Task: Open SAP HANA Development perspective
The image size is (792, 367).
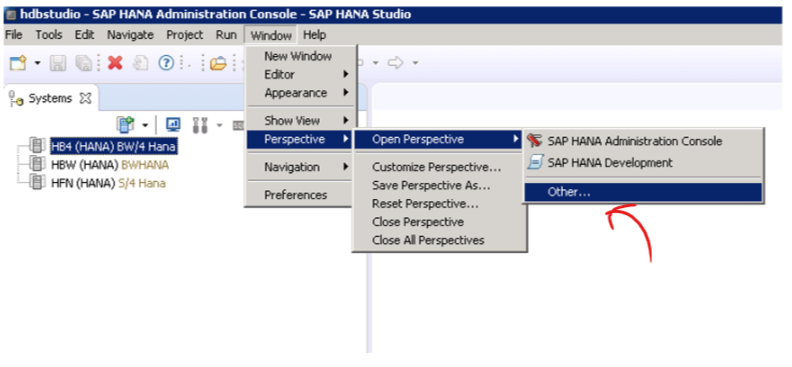Action: click(x=643, y=163)
